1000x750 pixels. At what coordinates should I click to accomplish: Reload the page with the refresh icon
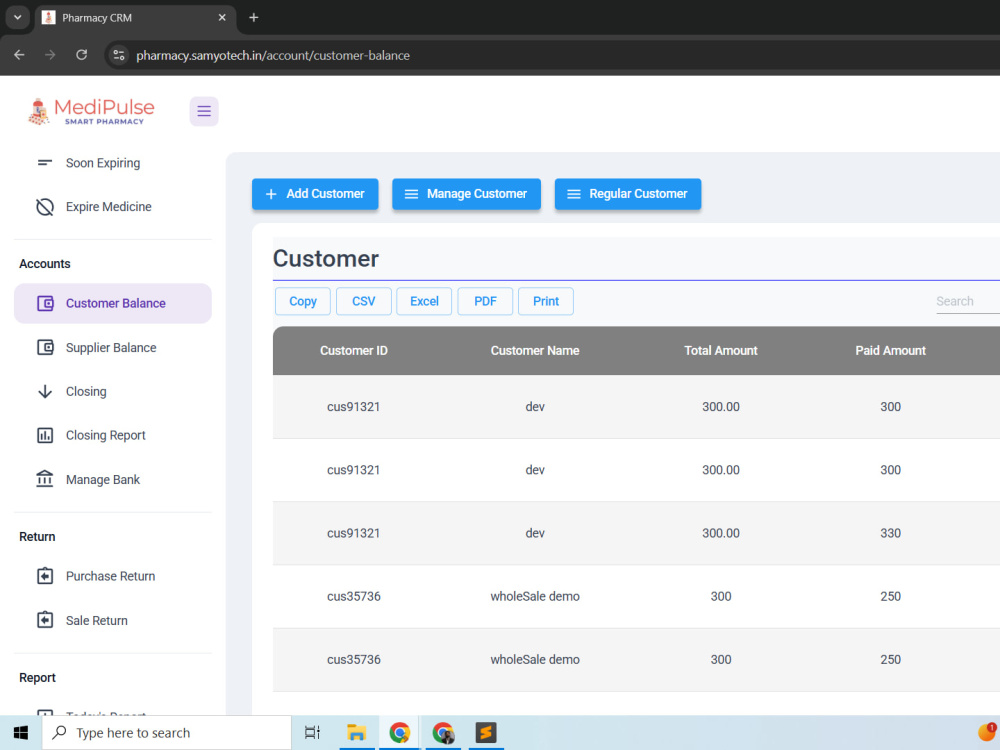pos(82,55)
